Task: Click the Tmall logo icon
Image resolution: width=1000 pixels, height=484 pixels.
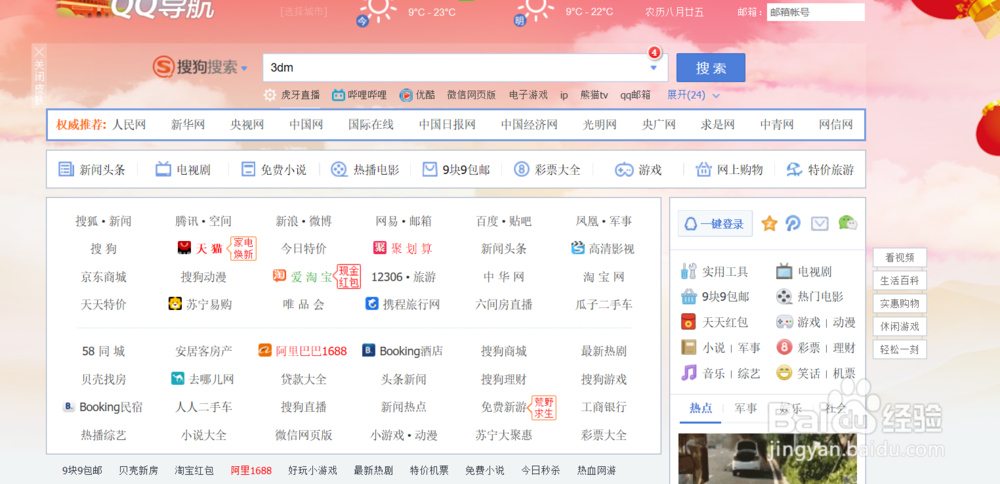Action: (184, 248)
